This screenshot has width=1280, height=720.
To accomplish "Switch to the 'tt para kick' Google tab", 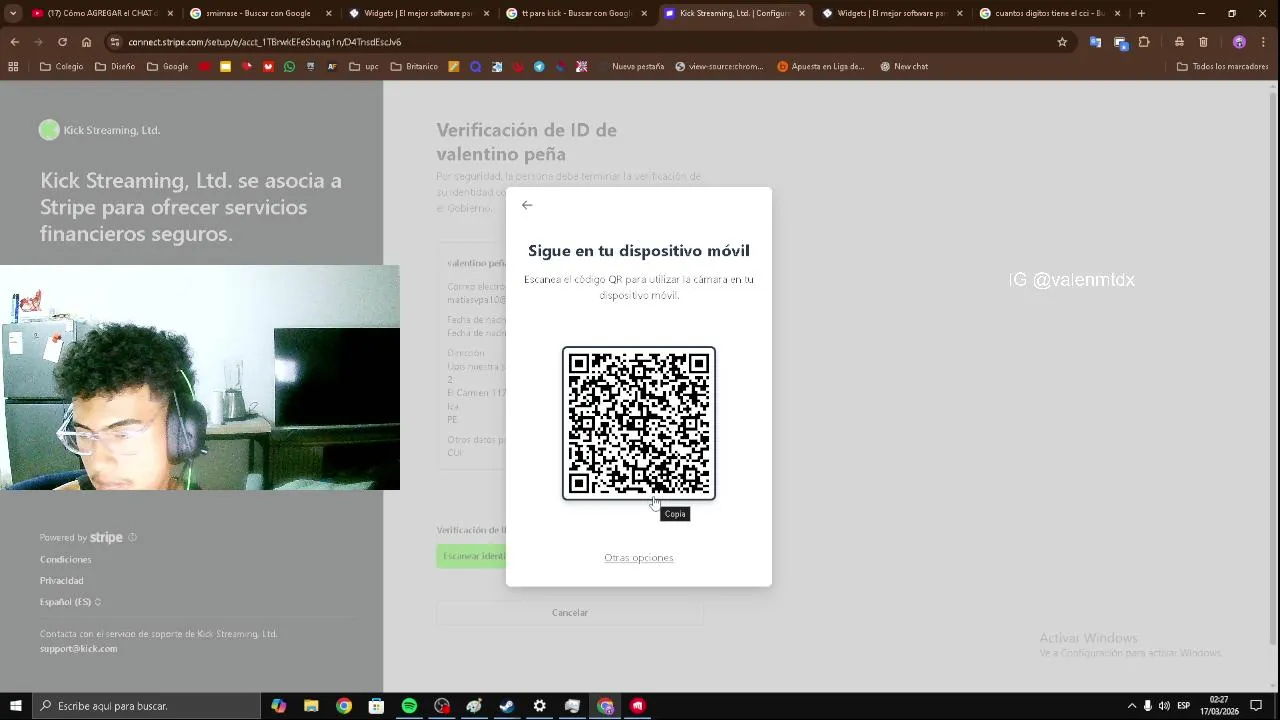I will point(576,14).
